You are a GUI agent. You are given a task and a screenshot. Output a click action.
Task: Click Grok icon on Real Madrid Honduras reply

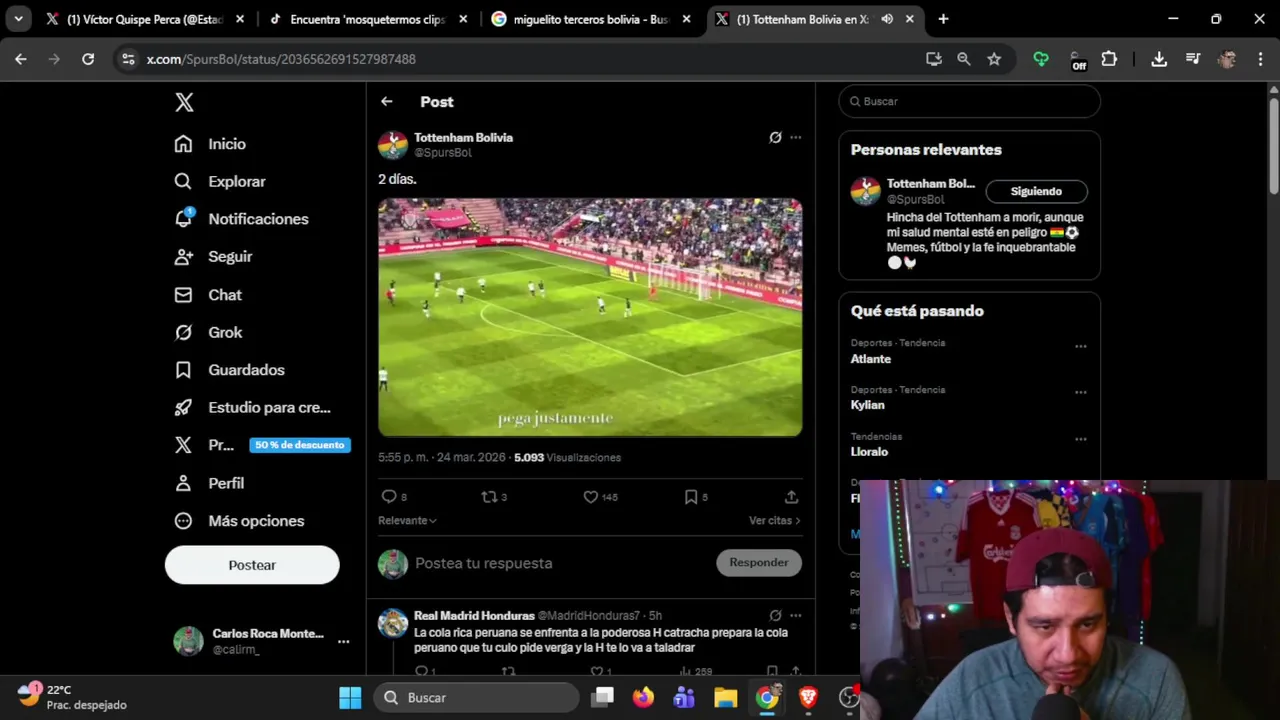click(775, 616)
